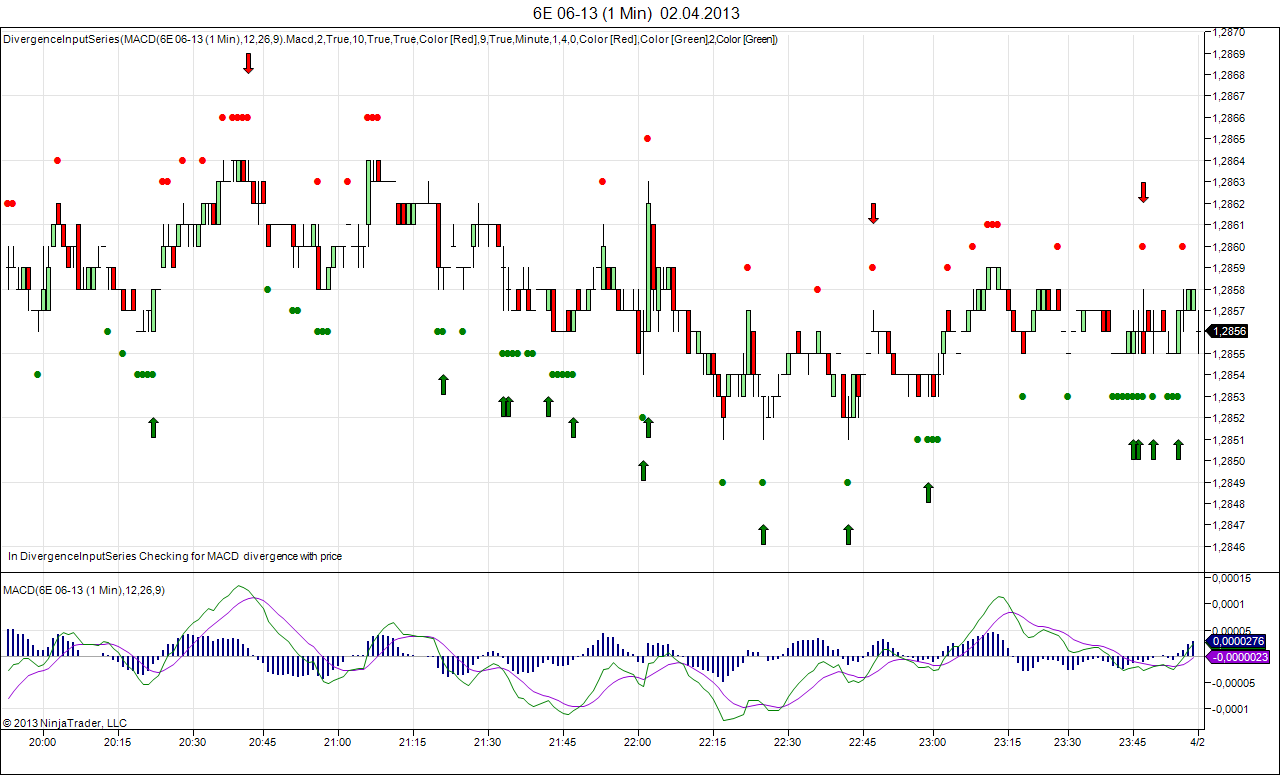Click the 20:15 time axis label
Image resolution: width=1280 pixels, height=775 pixels.
pyautogui.click(x=118, y=742)
